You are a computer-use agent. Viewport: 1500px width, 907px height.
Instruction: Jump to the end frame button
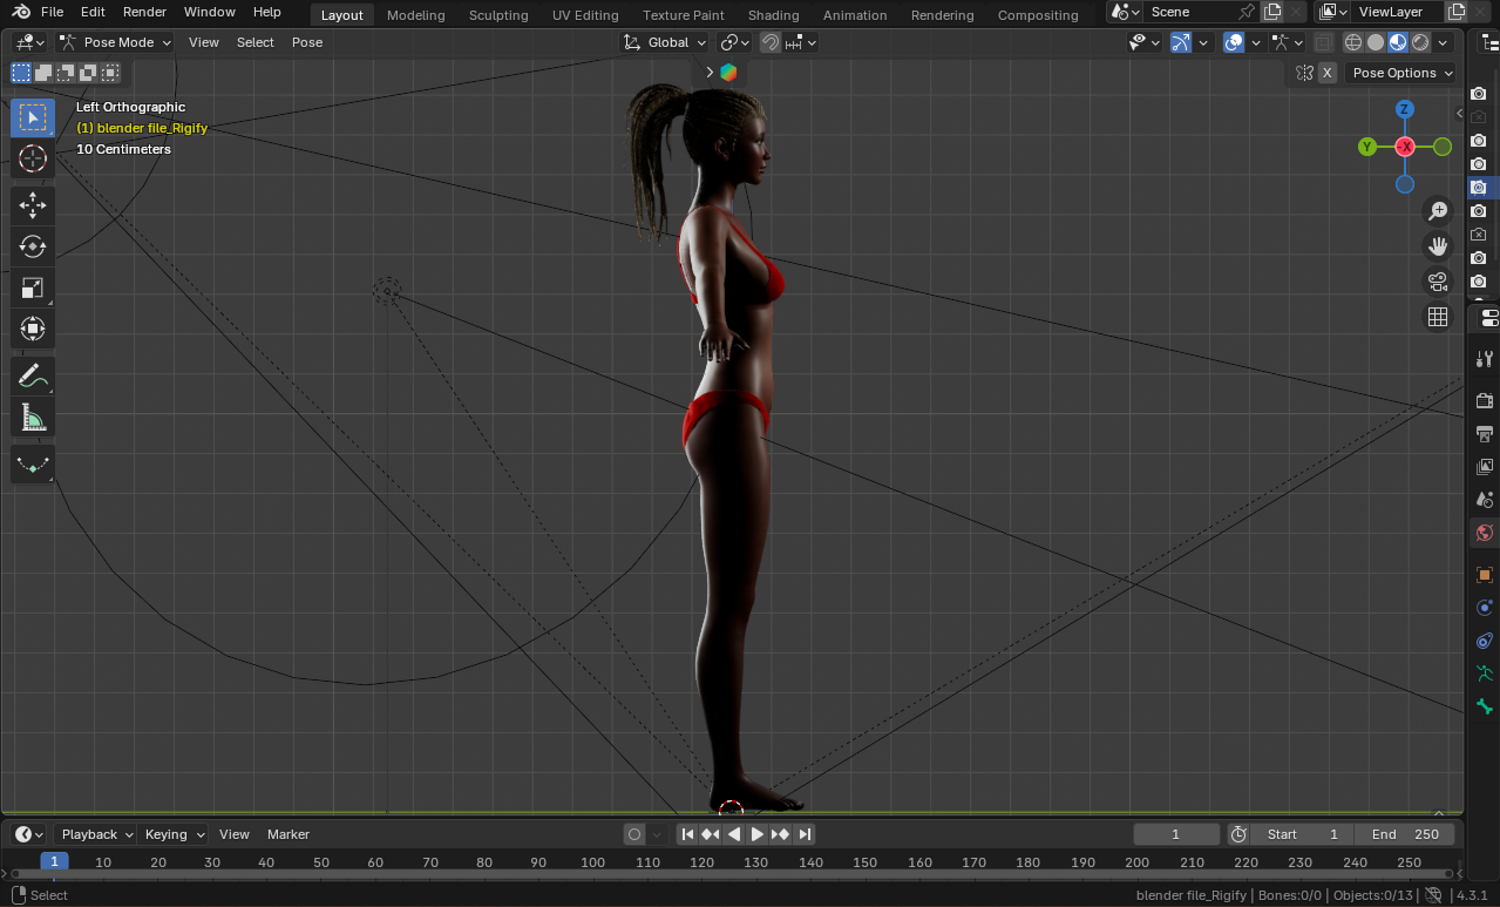(x=805, y=834)
